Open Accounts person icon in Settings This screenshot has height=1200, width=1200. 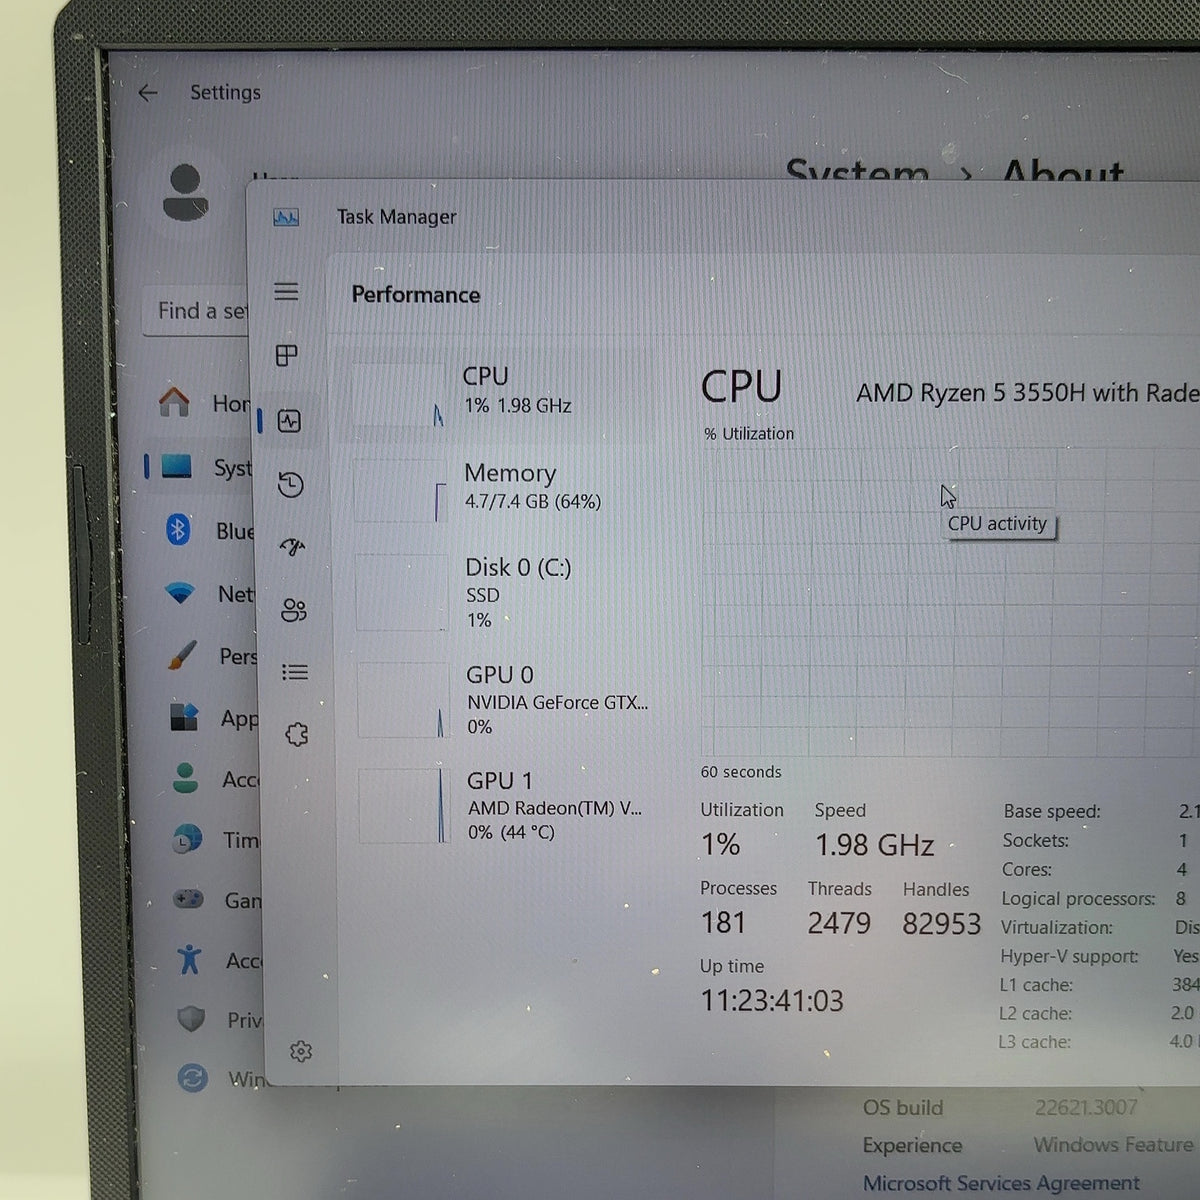pos(185,778)
